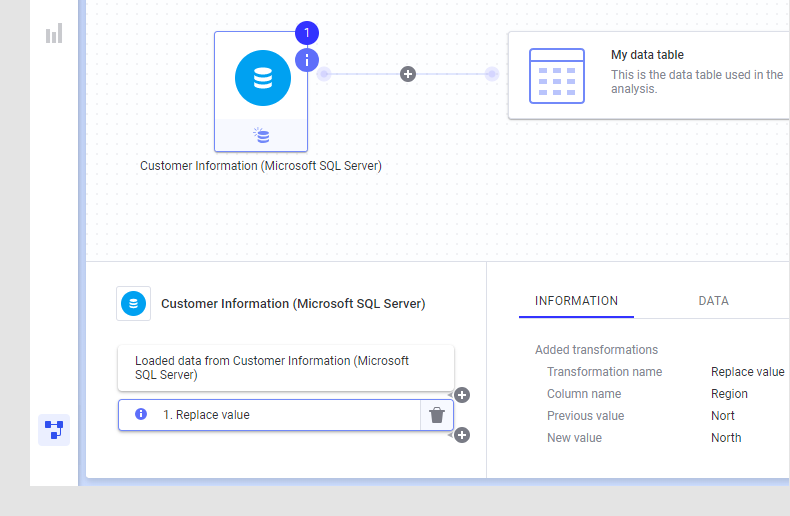The height and width of the screenshot is (516, 790).
Task: Click the 'Column name' label
Action: click(584, 394)
